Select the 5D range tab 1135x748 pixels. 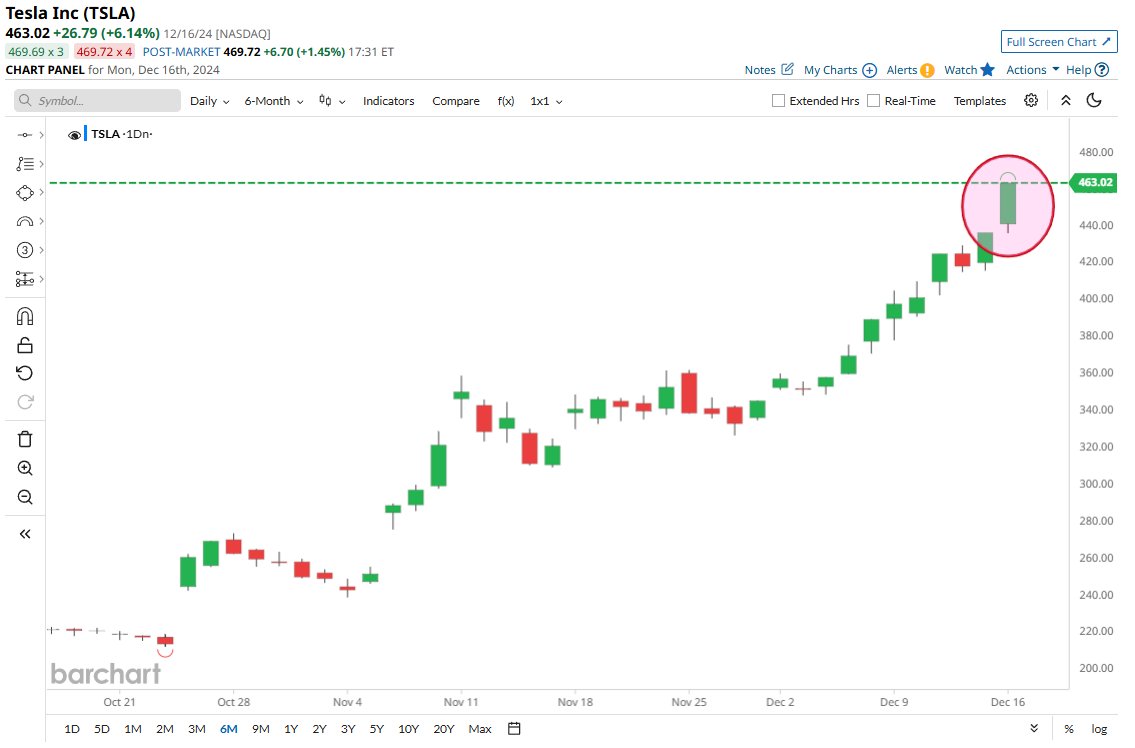102,729
